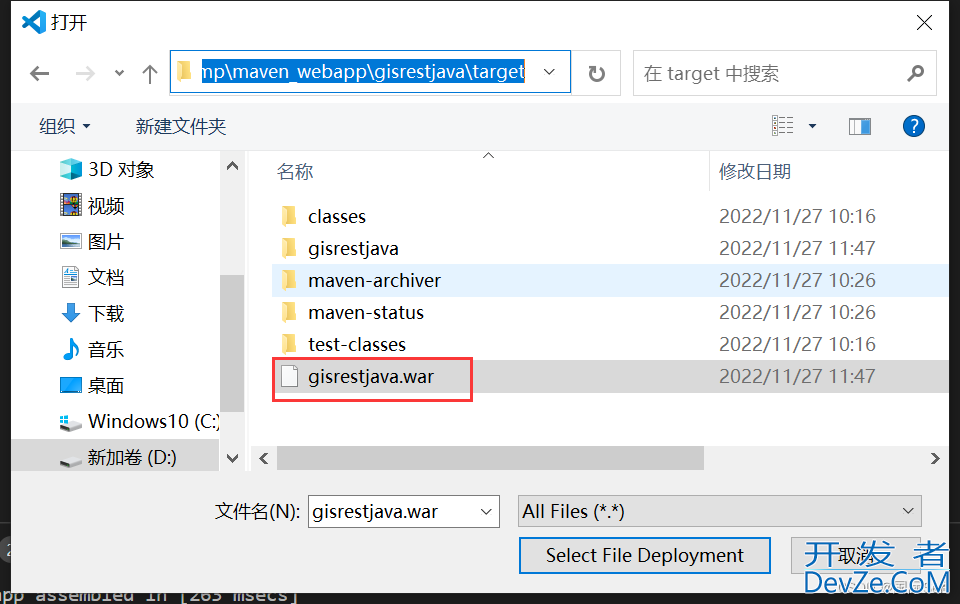Click gisrestjava folder icon
Screen dimensions: 960x604
[289, 248]
